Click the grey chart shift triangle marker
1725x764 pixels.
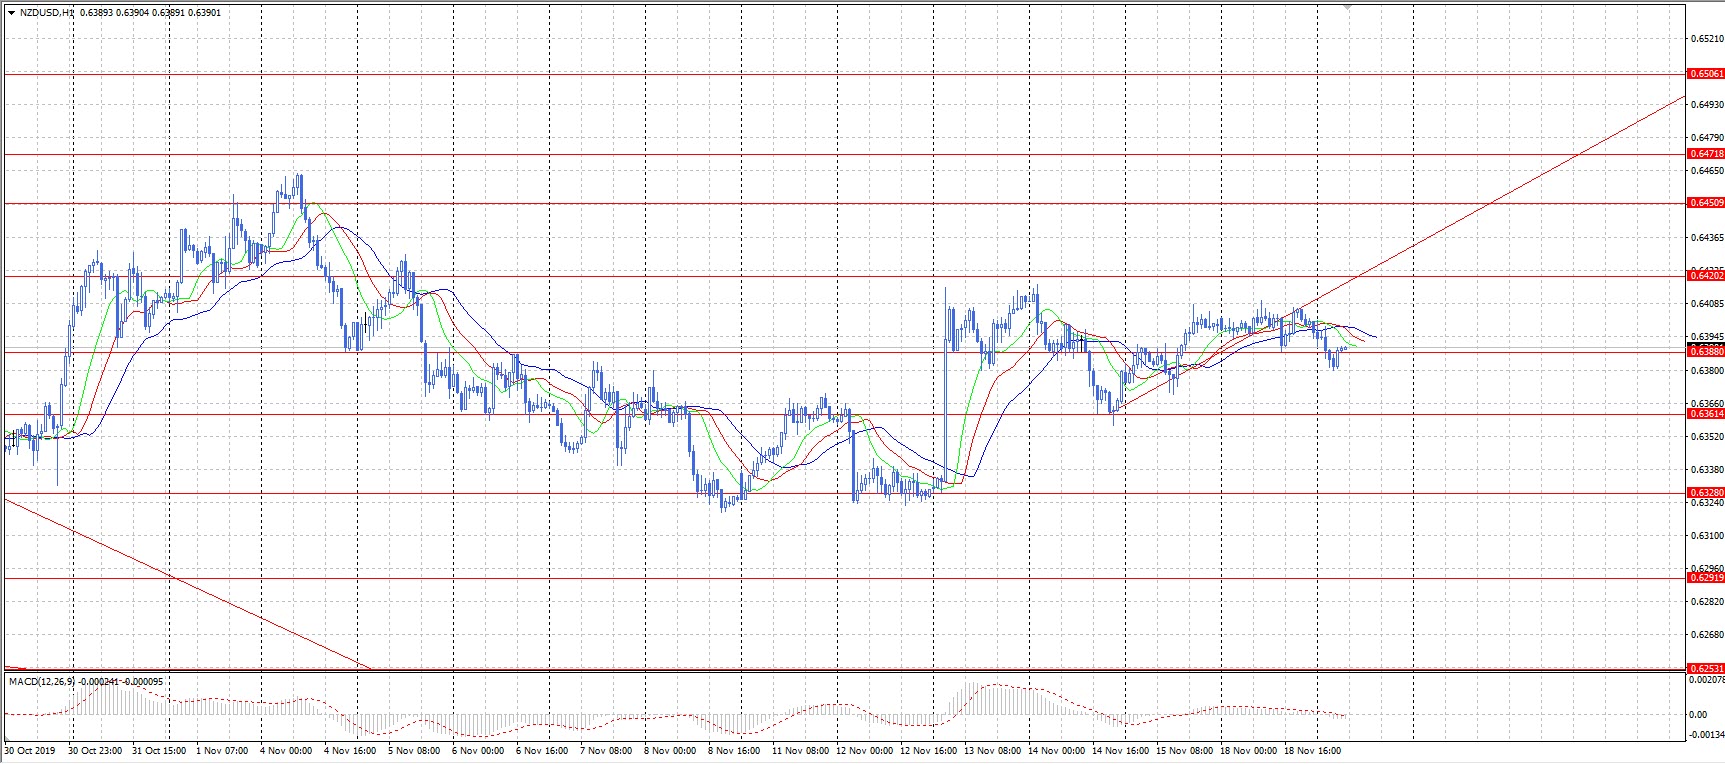tap(1346, 8)
